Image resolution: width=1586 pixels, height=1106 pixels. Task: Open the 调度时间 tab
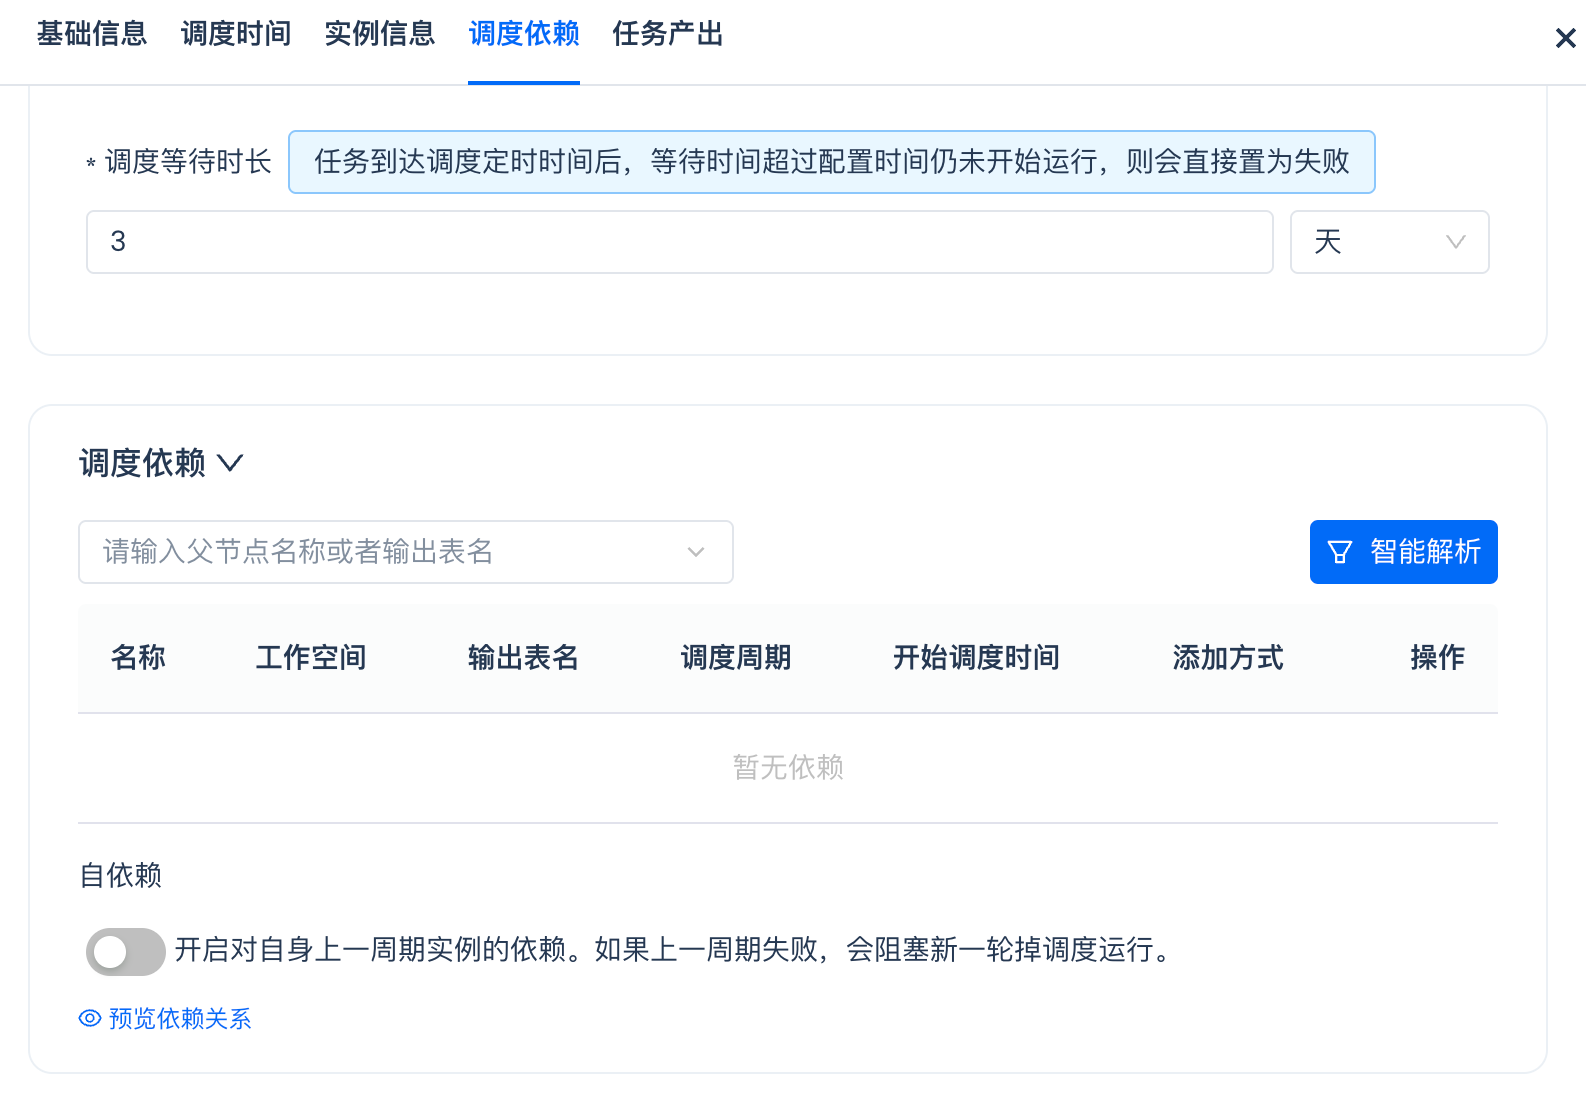click(x=236, y=34)
